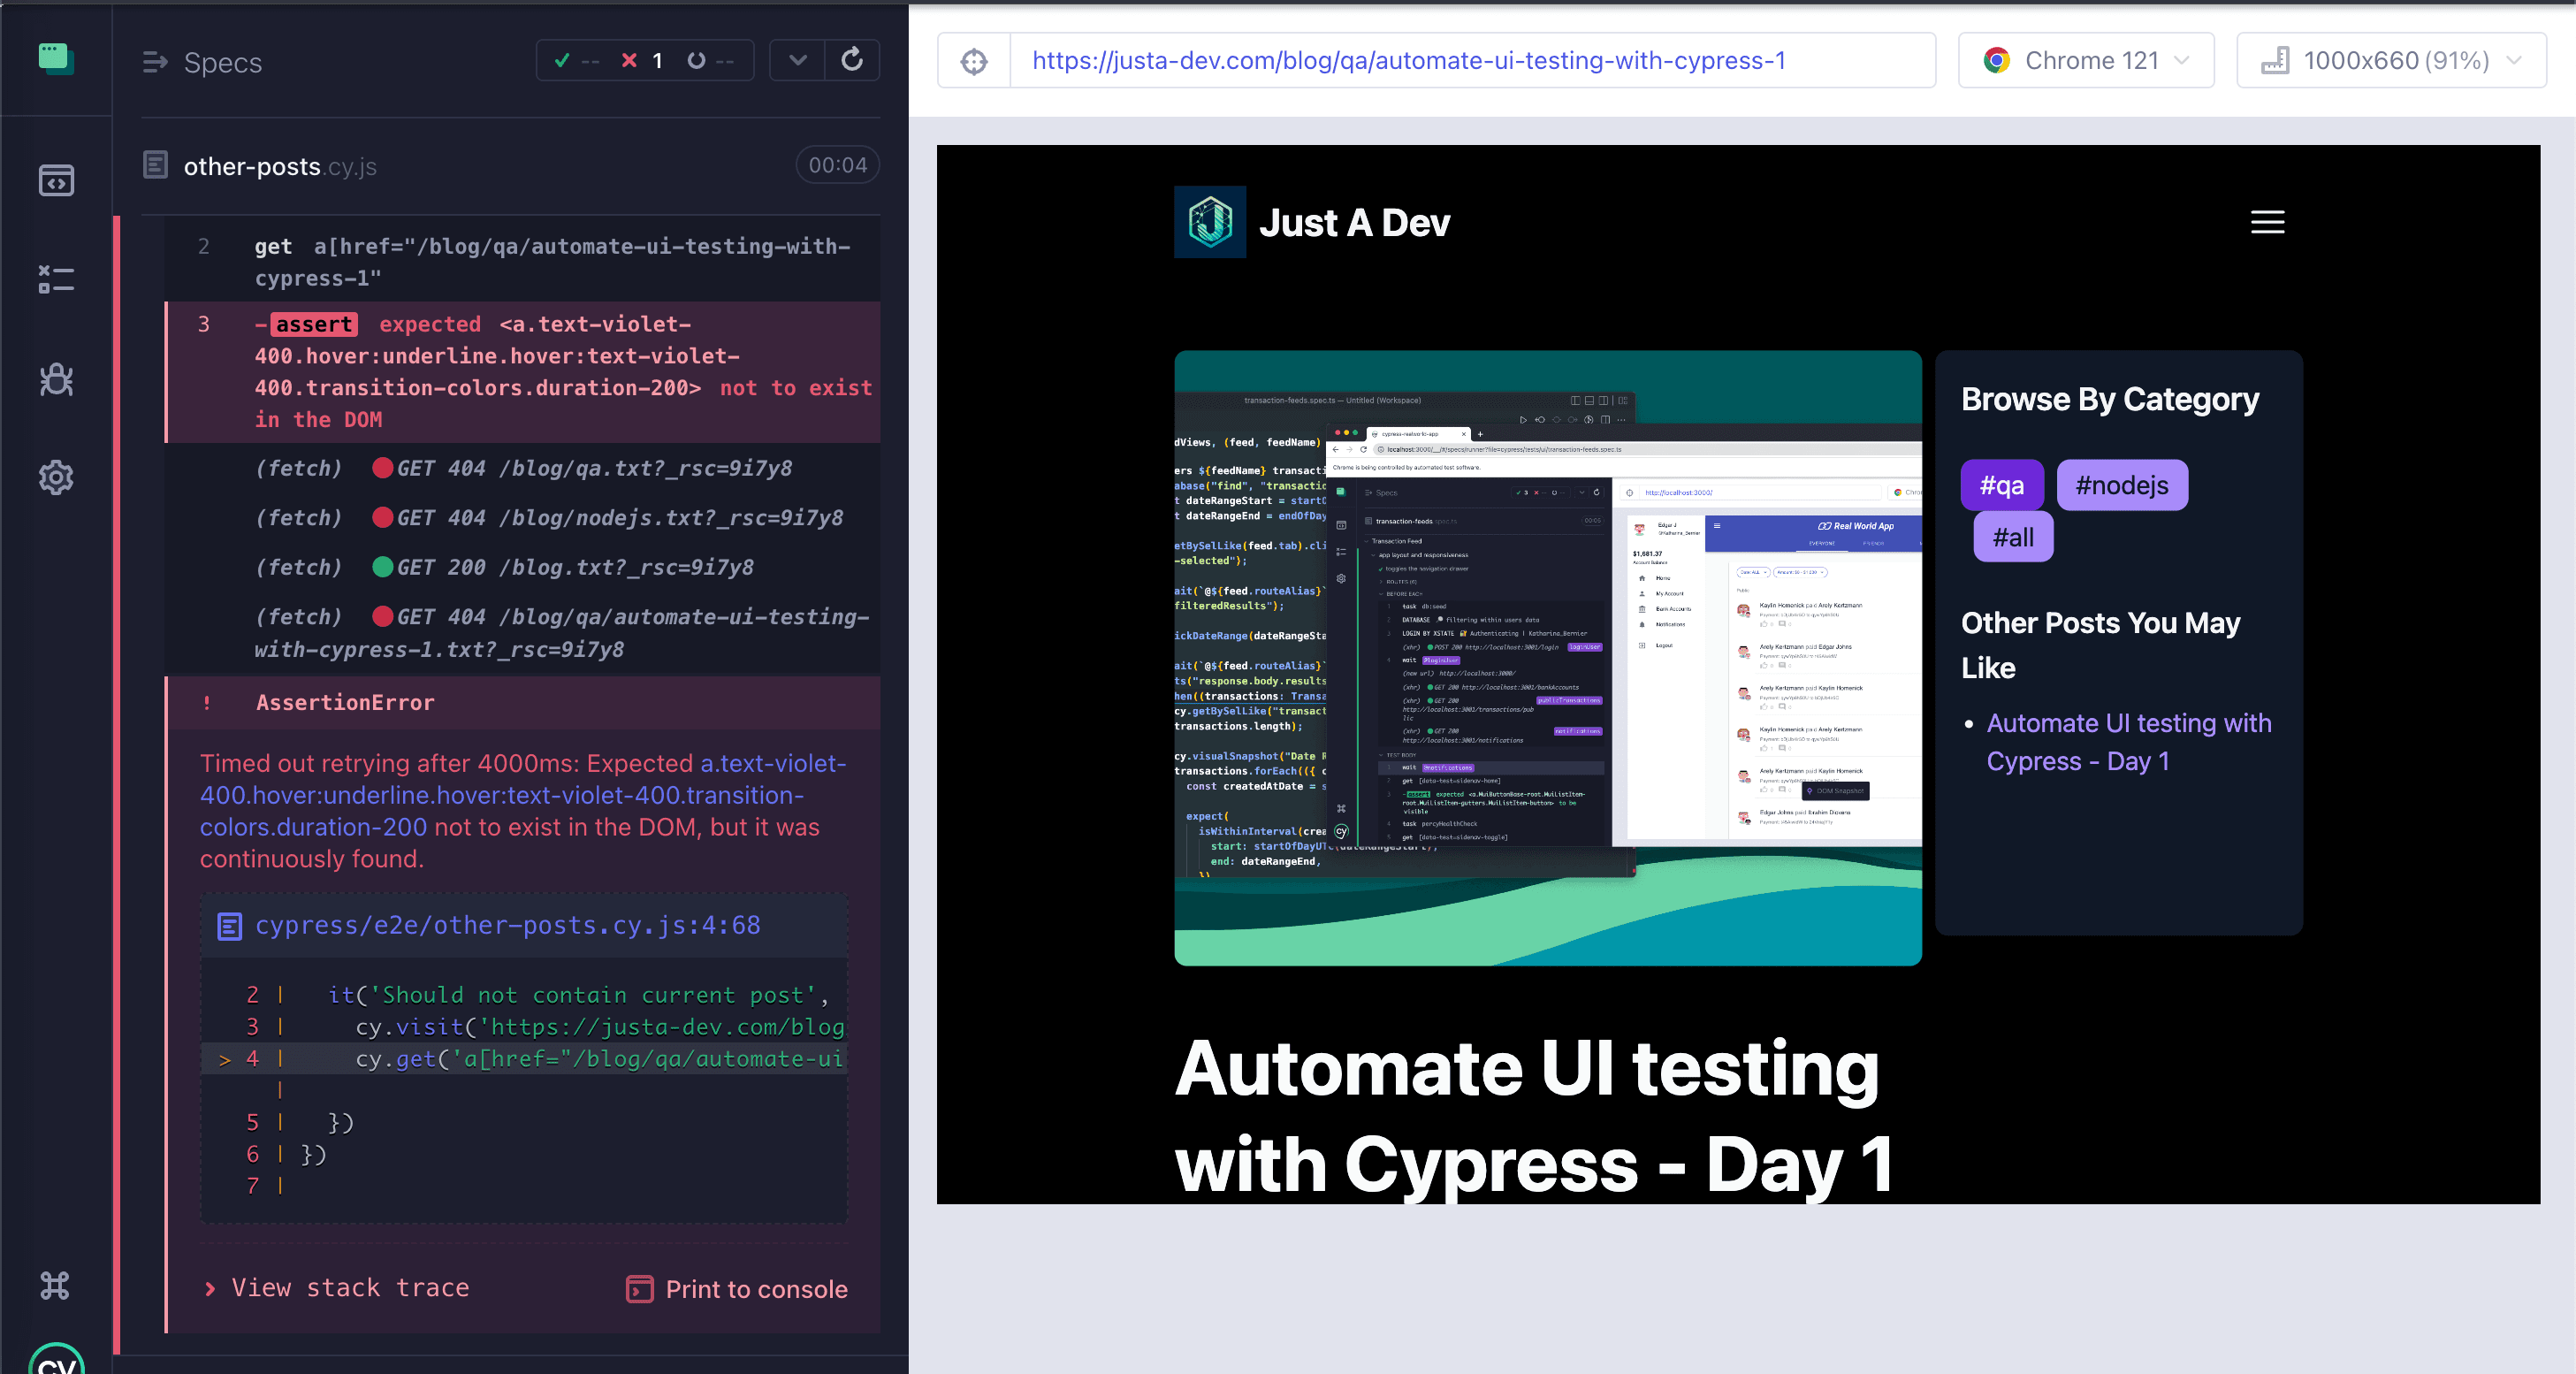The width and height of the screenshot is (2576, 1374).
Task: Click 'Browse By Category' heading
Action: pos(2110,399)
